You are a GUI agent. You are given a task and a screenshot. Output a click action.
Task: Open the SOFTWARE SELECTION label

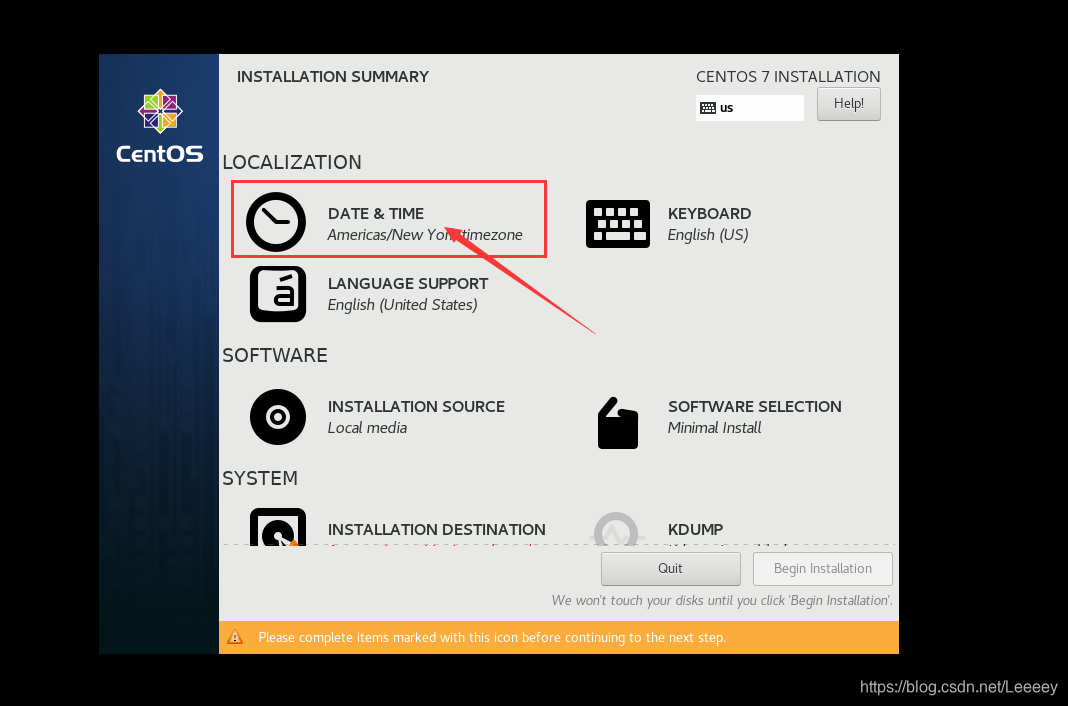point(755,406)
